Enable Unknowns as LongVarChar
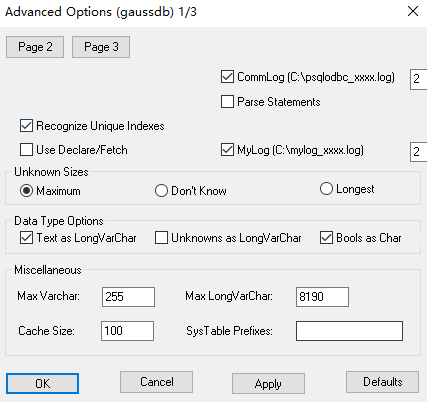 pyautogui.click(x=161, y=238)
